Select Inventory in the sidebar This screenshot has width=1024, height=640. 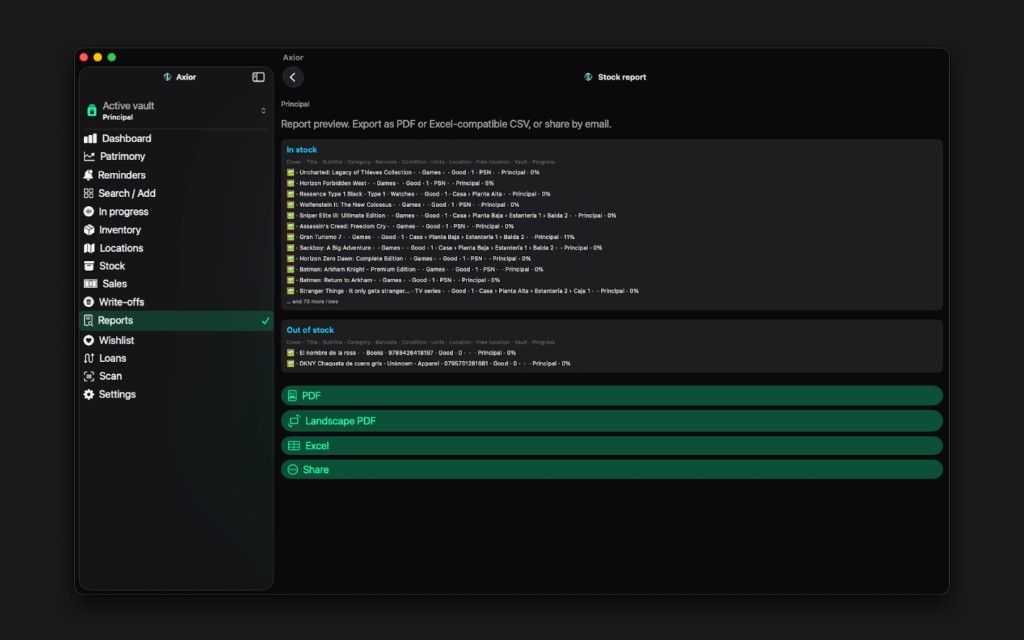tap(176, 230)
